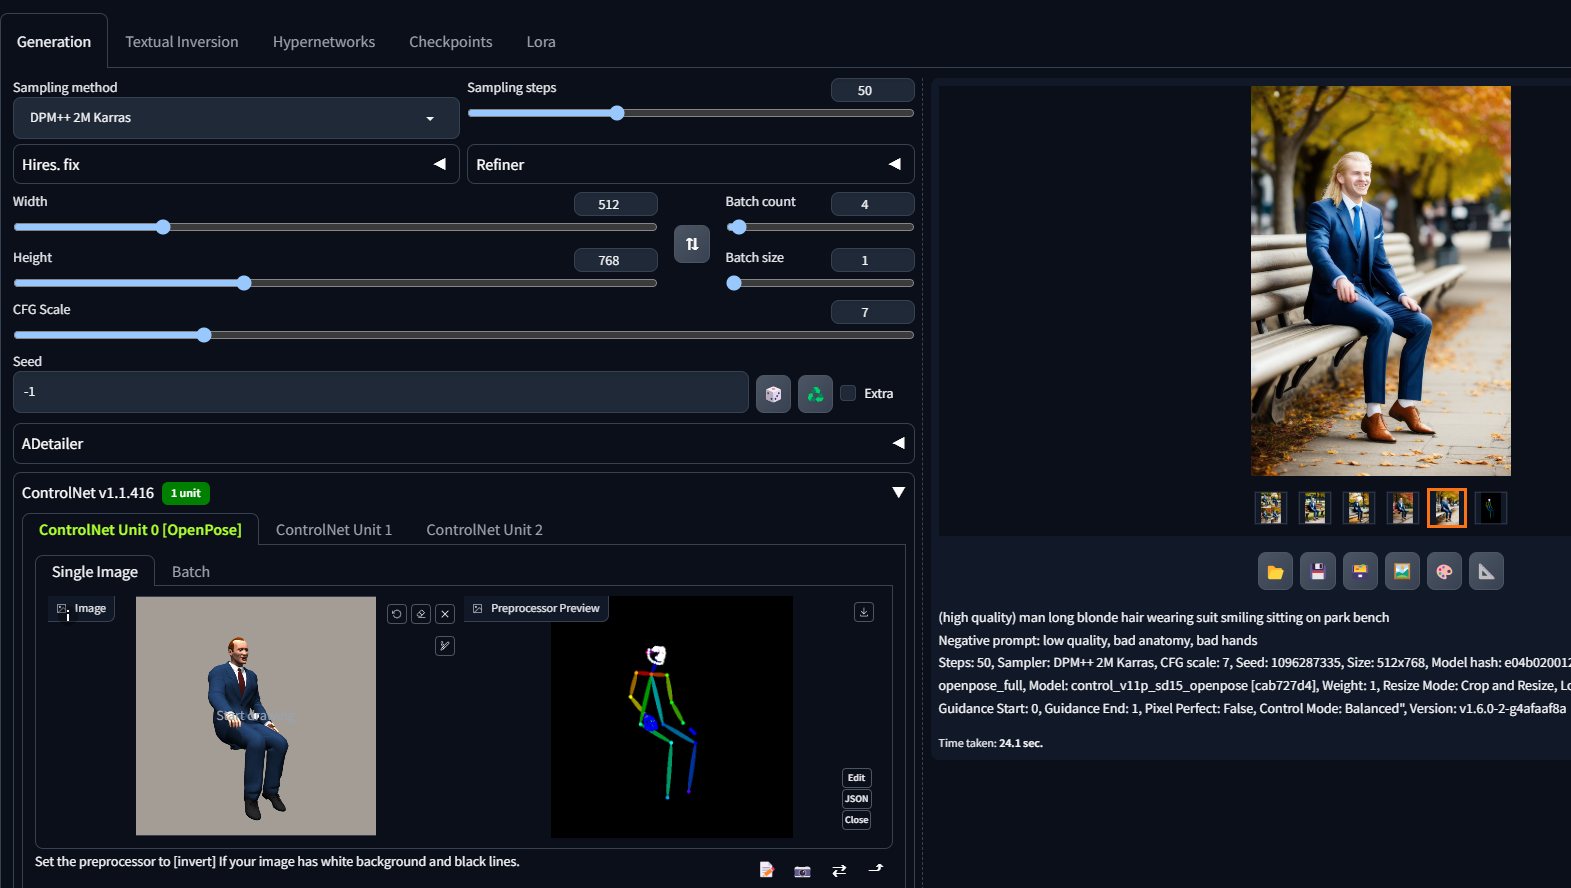Select the image grid thumbnail in gallery
The image size is (1571, 888).
click(x=1271, y=508)
